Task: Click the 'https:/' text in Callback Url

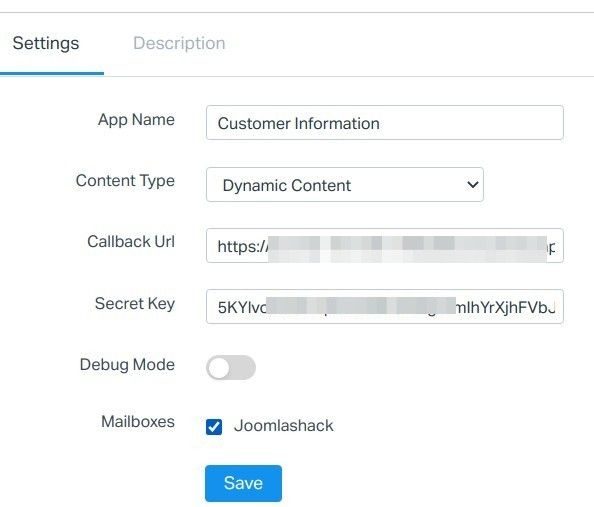Action: click(x=243, y=247)
